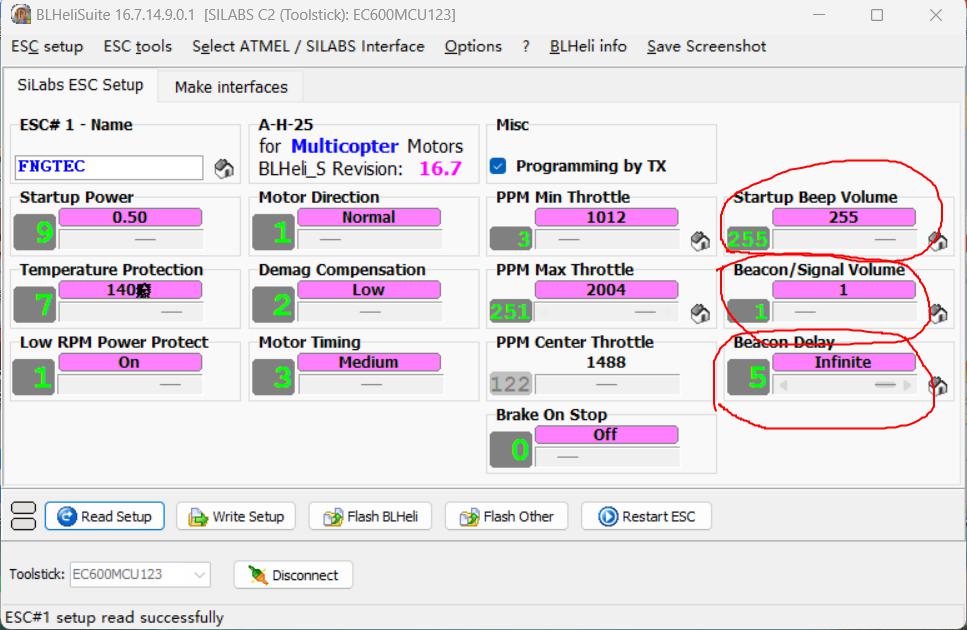Click the Motor Timing value Medium
967x630 pixels.
coord(369,362)
